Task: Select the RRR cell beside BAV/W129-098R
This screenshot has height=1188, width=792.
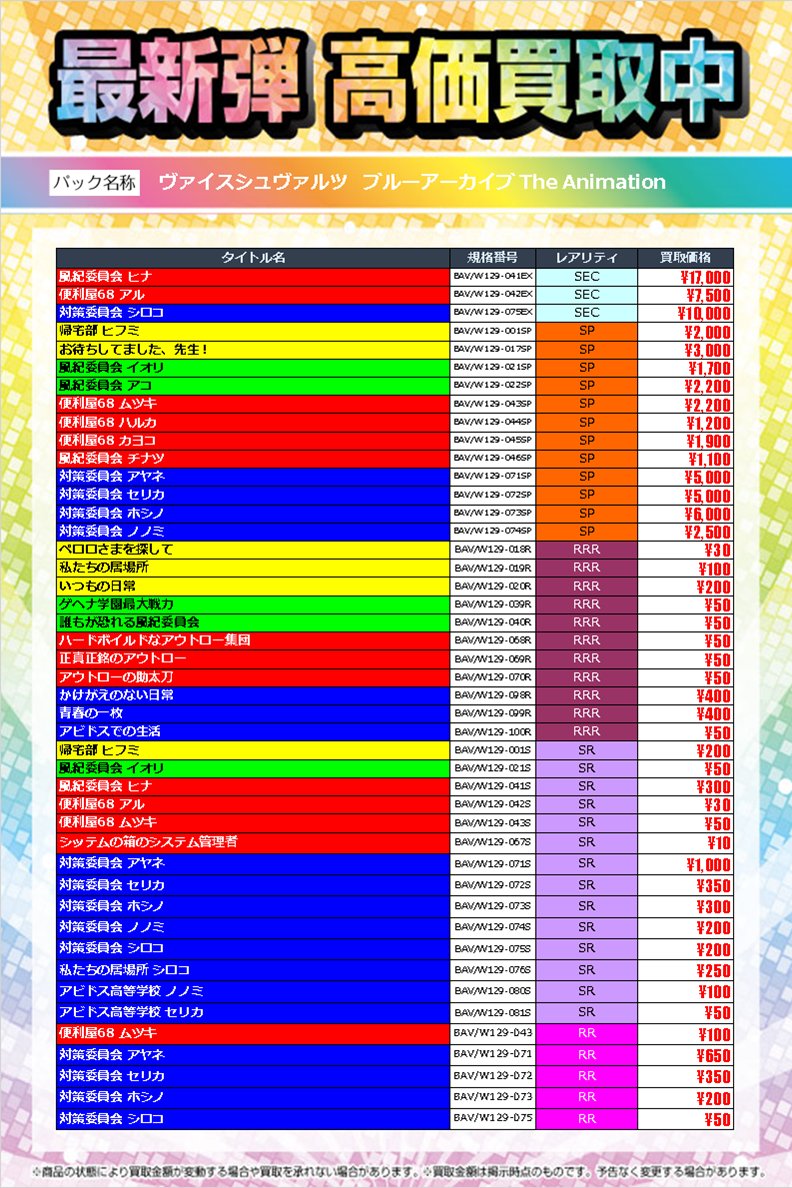Action: pos(587,695)
